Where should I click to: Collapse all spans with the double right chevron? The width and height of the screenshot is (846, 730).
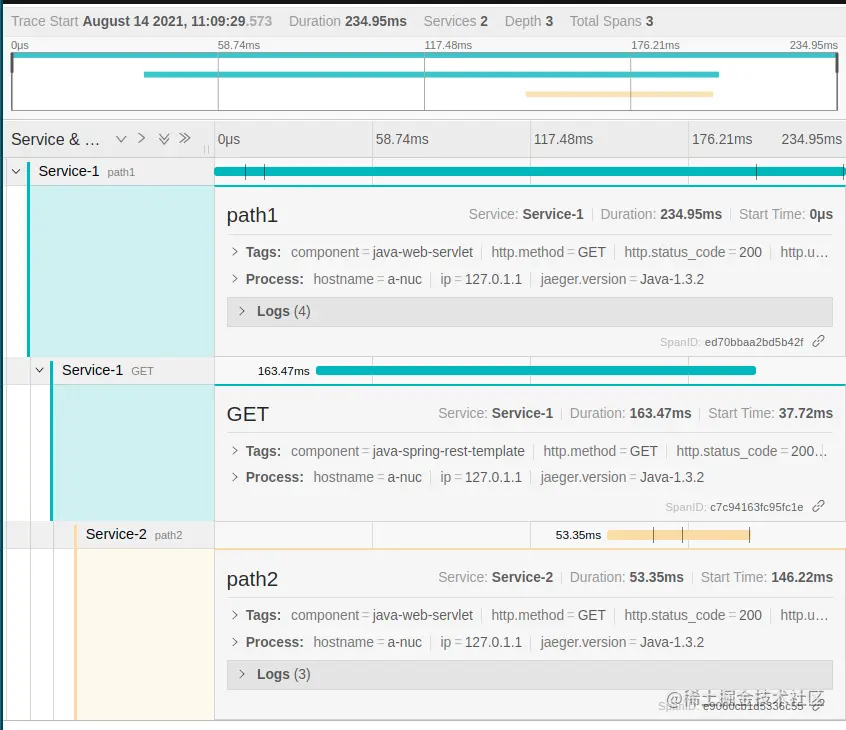pos(185,139)
